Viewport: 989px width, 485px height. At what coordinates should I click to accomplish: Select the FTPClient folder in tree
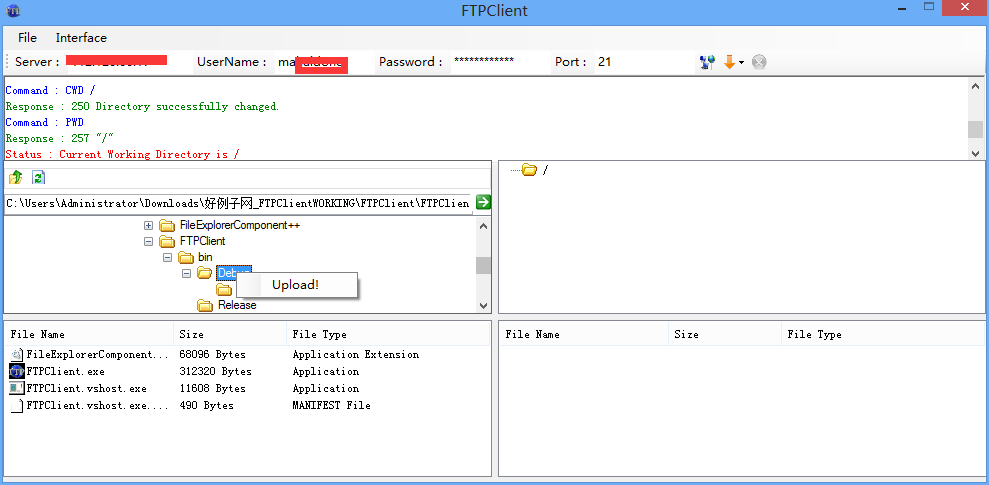coord(202,241)
